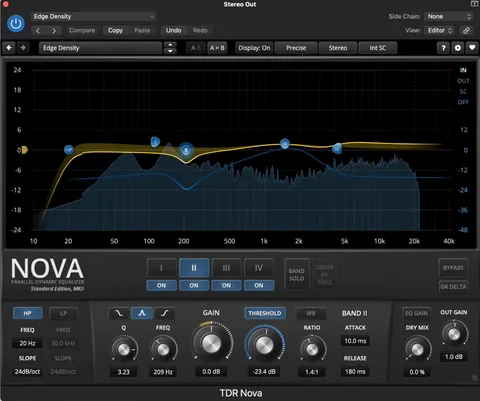Click the Compare button
The height and width of the screenshot is (401, 480).
click(82, 31)
